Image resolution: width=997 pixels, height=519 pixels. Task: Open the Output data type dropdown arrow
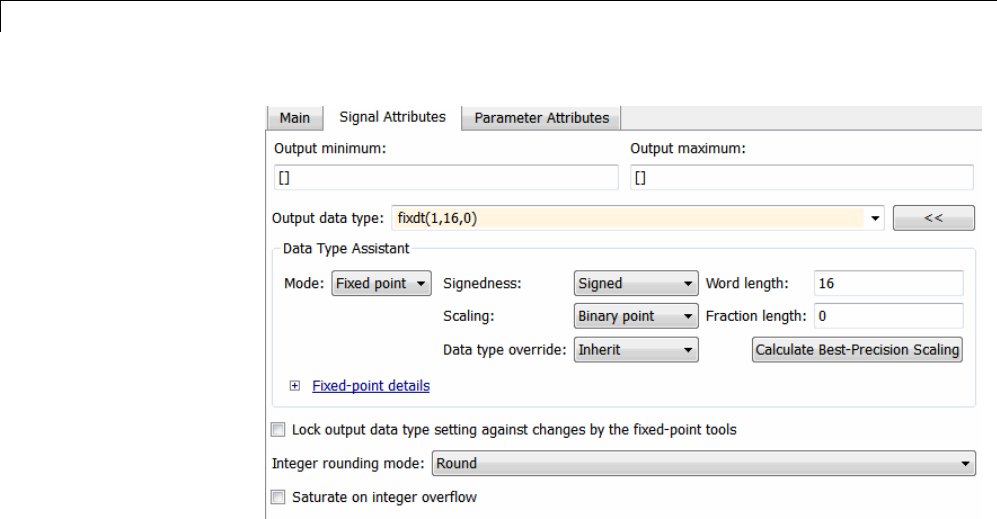point(876,218)
